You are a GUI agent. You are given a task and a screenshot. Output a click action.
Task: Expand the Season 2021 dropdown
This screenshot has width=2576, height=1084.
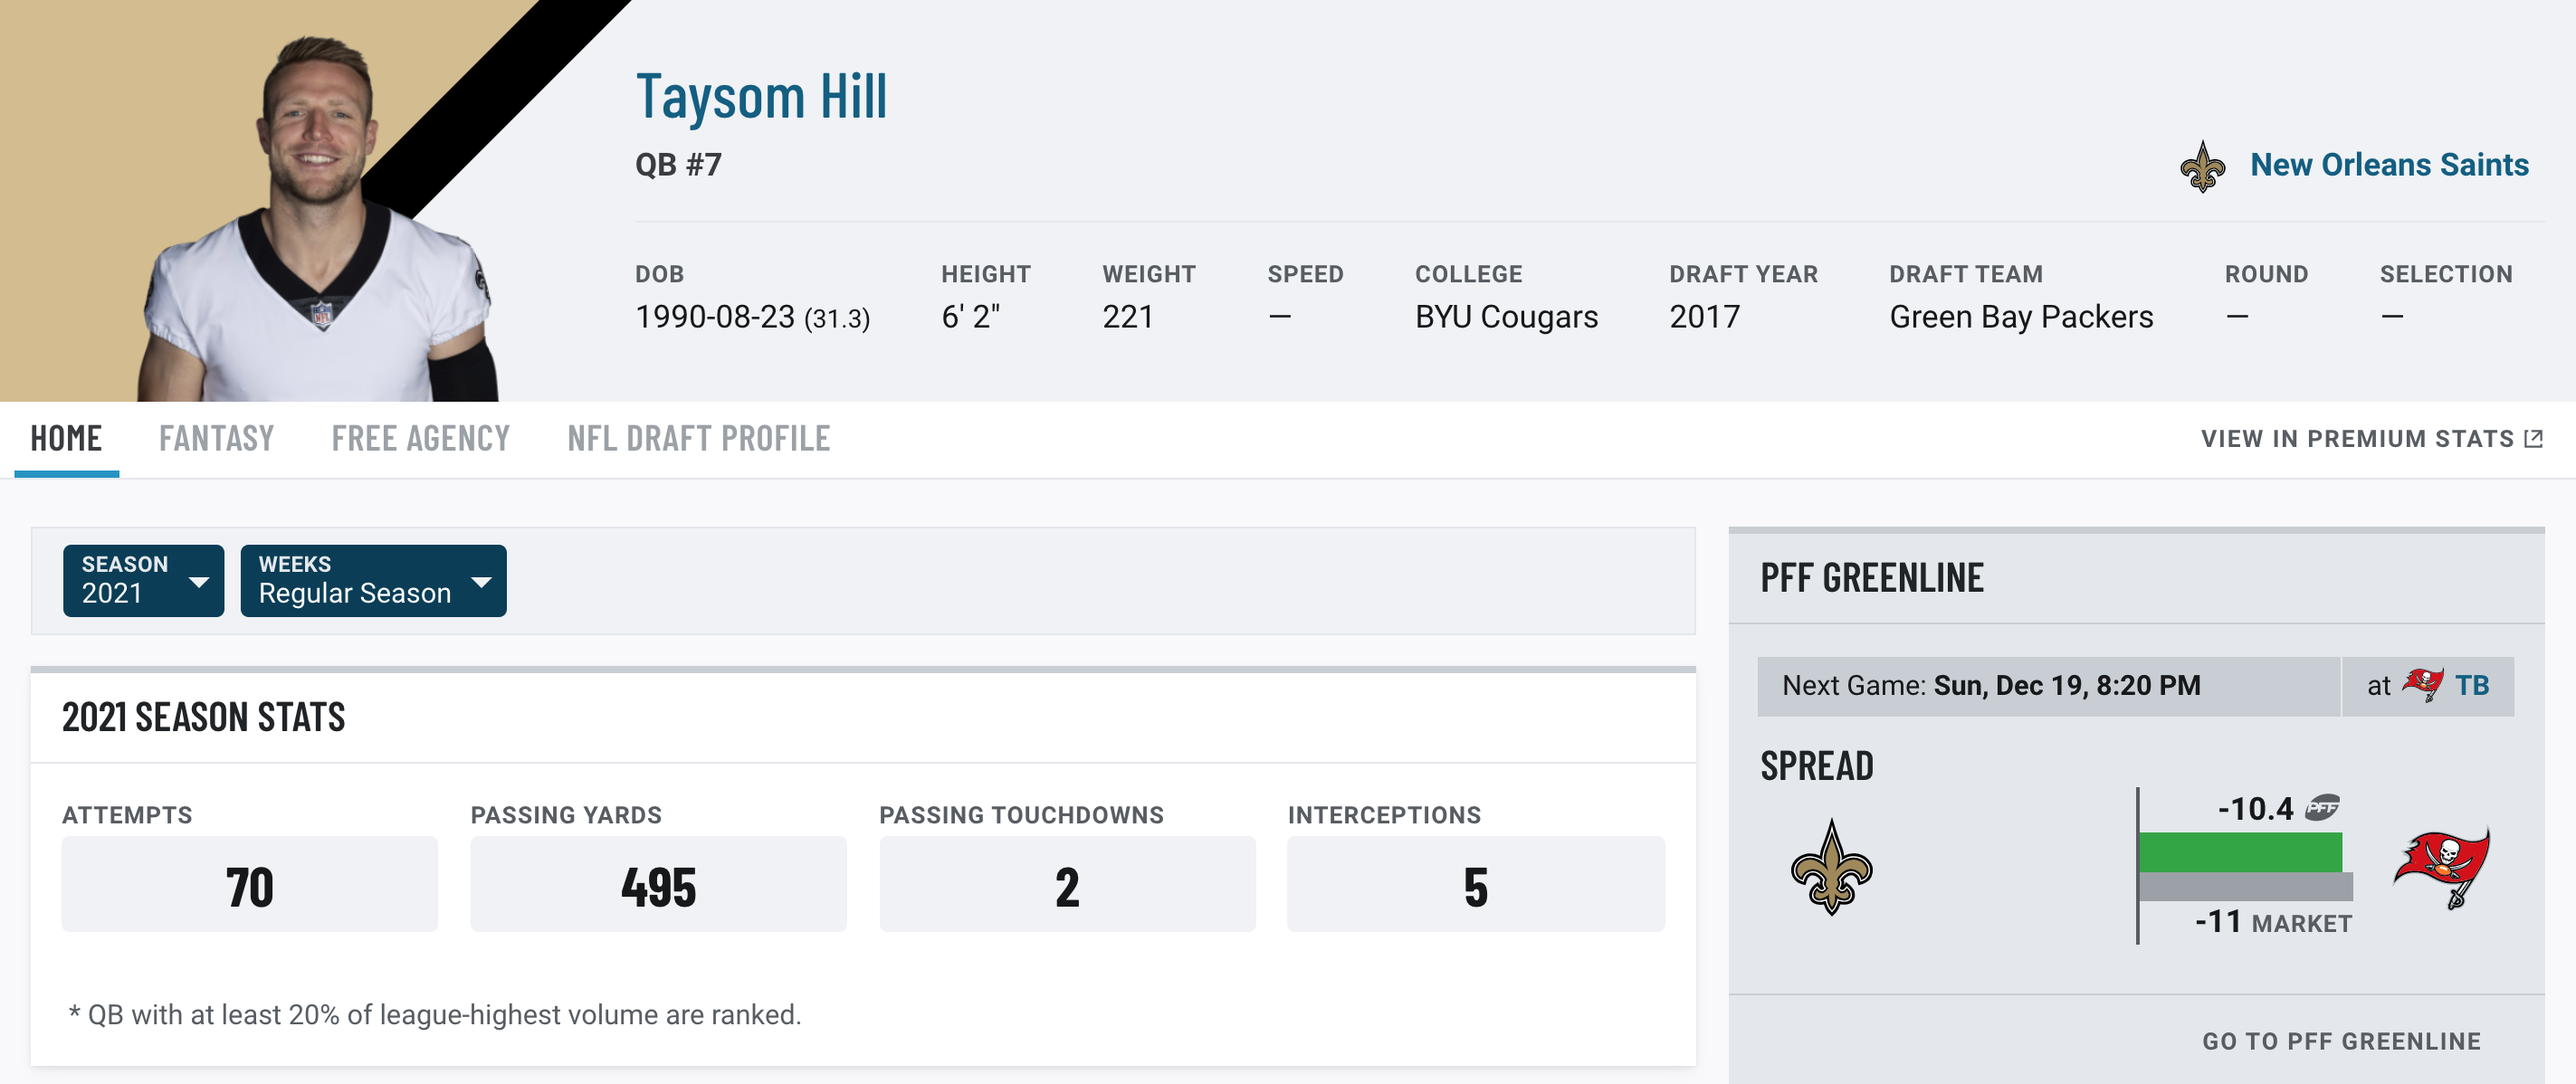143,578
